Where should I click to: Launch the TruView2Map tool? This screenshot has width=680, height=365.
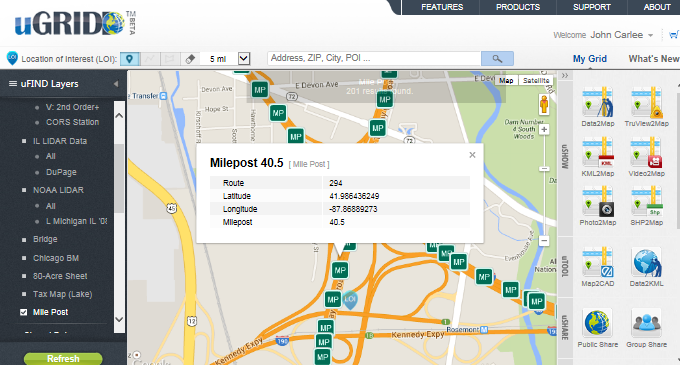pyautogui.click(x=647, y=103)
